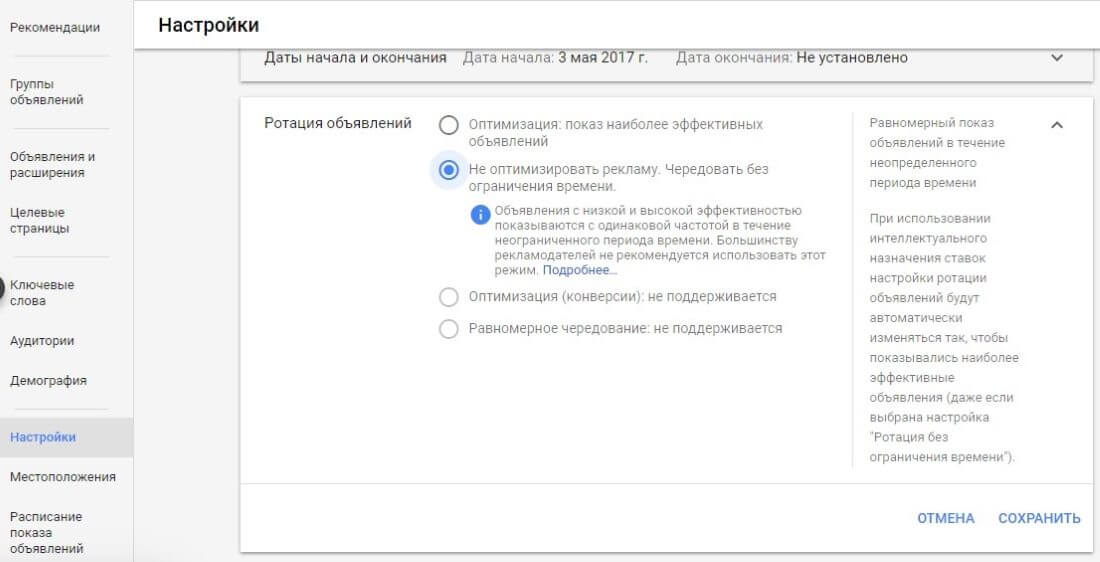The width and height of the screenshot is (1100, 562).
Task: Click the dark circle left of Ключевые слова
Action: click(x=1, y=288)
